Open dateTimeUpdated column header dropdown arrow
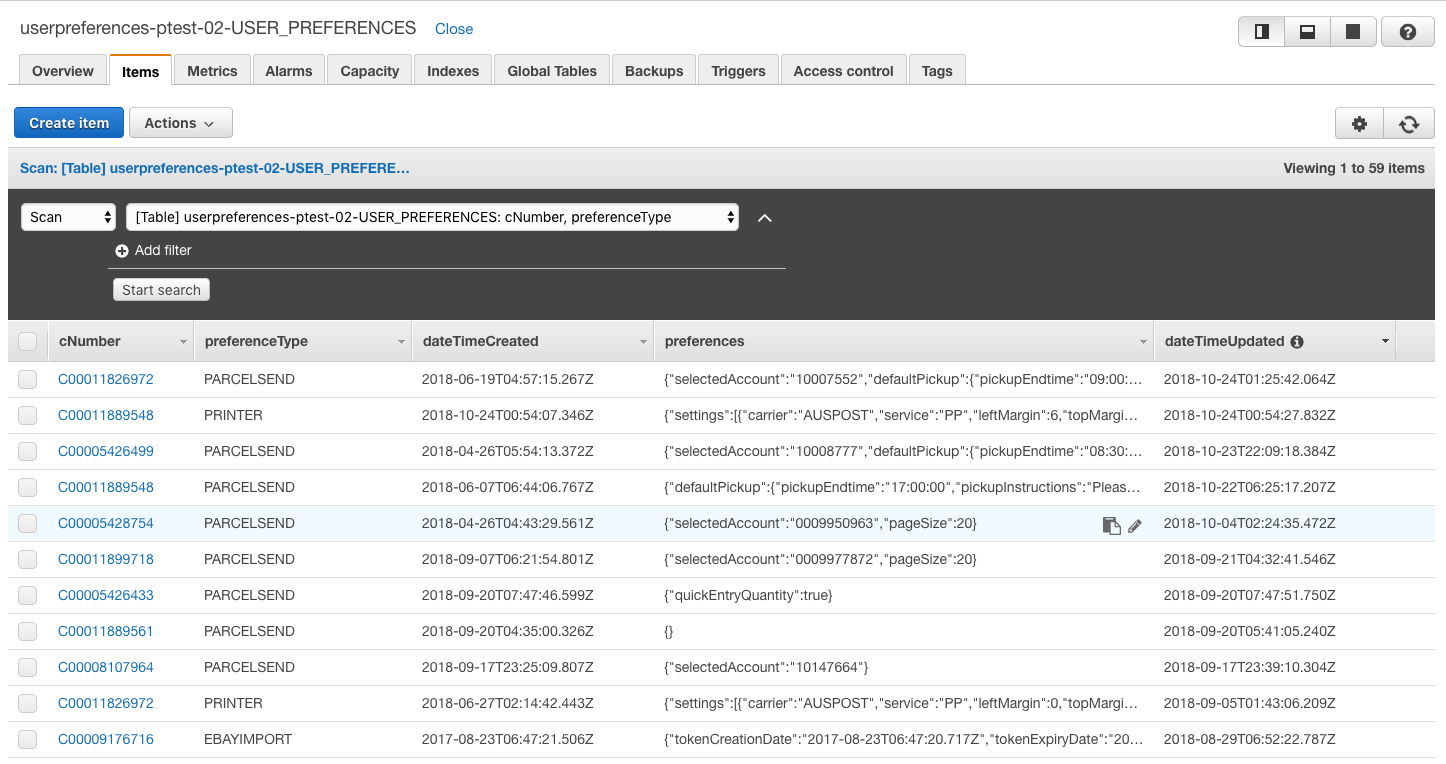Viewport: 1446px width, 764px height. [x=1385, y=342]
